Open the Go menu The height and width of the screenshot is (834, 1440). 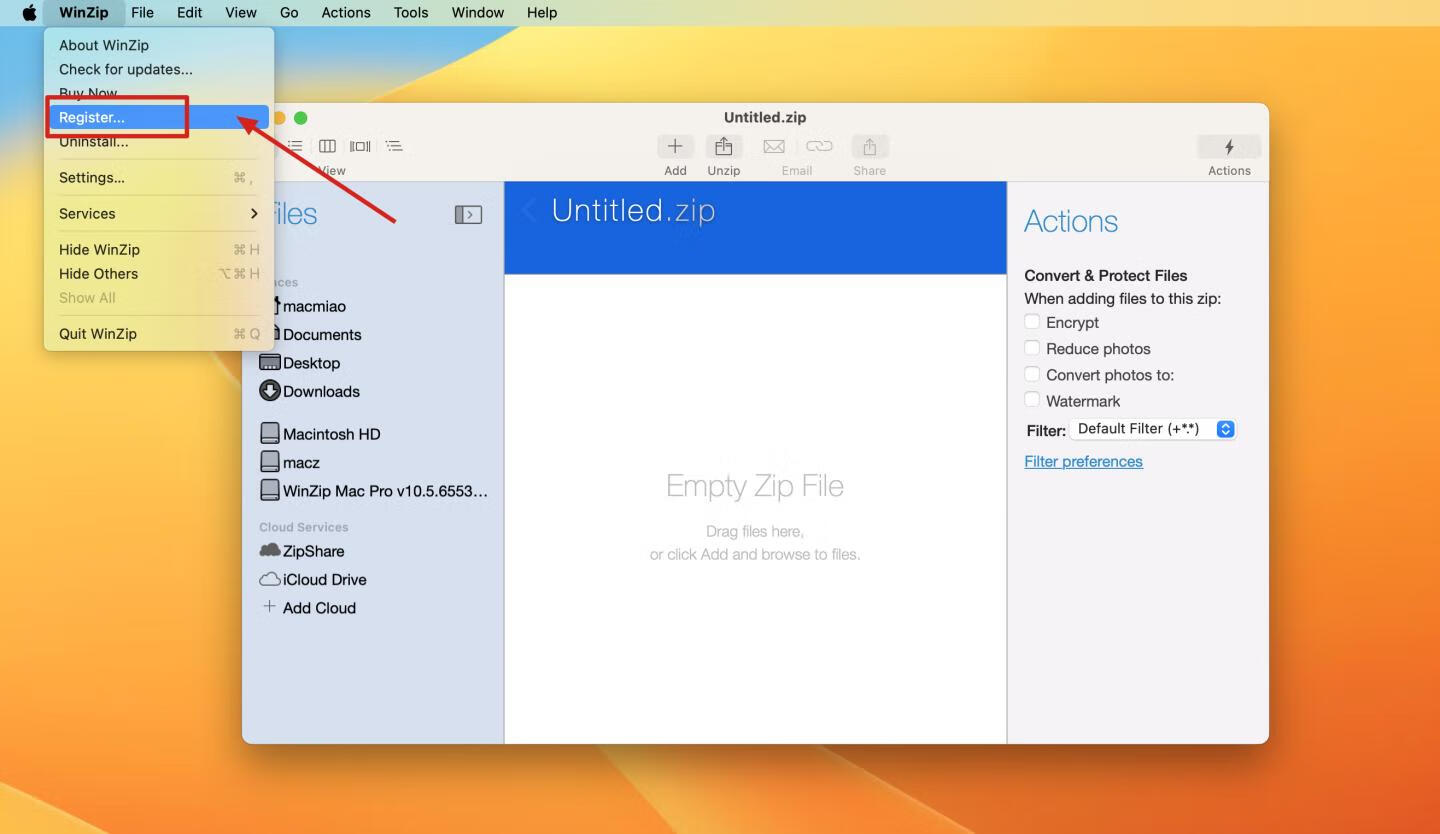pyautogui.click(x=289, y=12)
